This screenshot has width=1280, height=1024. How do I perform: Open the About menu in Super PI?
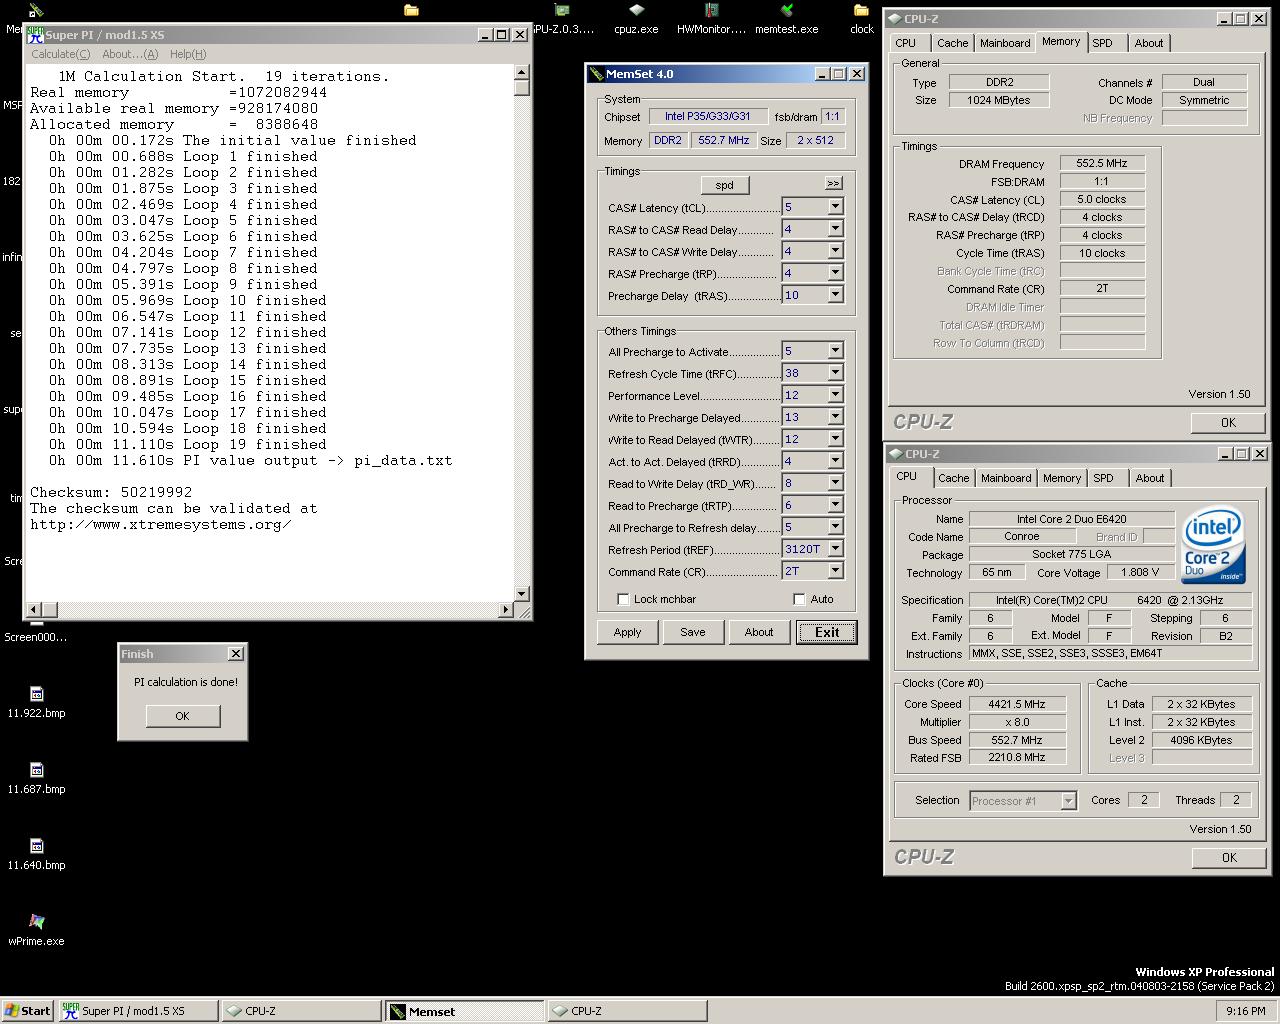(x=130, y=54)
